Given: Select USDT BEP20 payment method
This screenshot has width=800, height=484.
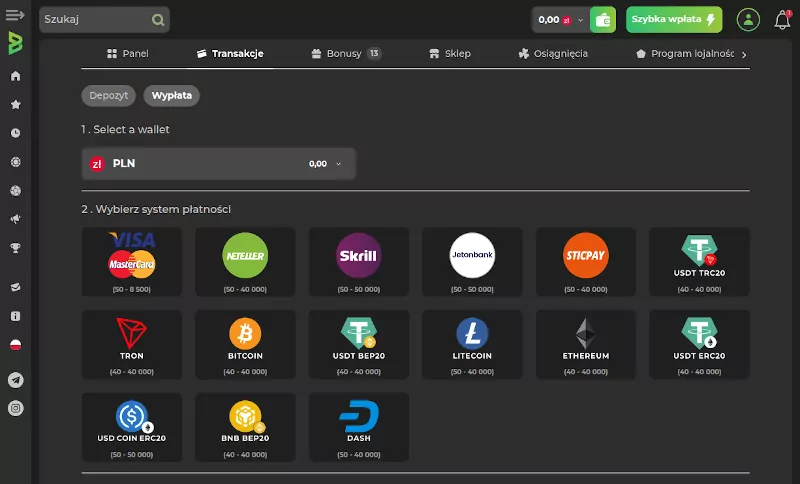Looking at the screenshot, I should tap(359, 345).
